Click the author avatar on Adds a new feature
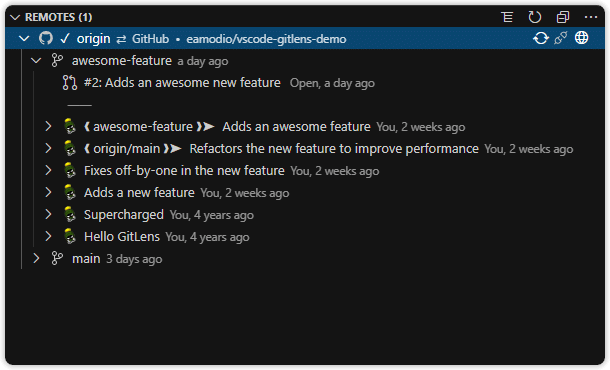The image size is (610, 370). pyautogui.click(x=70, y=193)
